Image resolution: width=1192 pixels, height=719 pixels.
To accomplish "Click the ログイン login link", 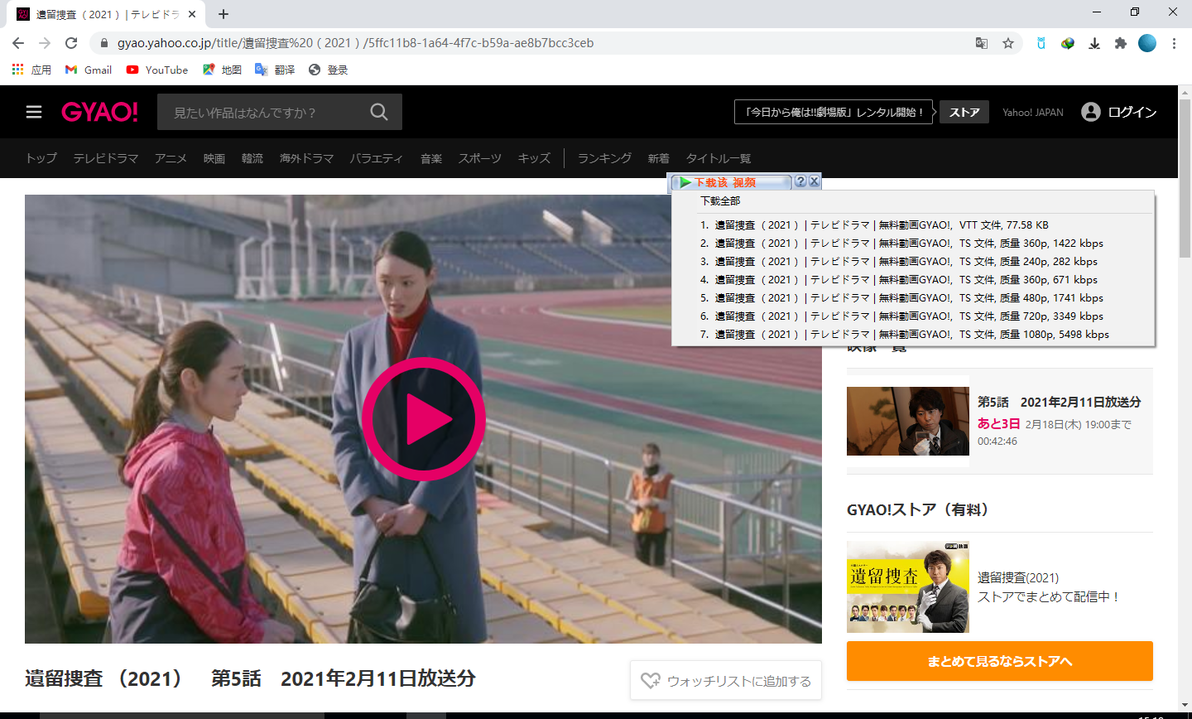I will (x=1132, y=112).
